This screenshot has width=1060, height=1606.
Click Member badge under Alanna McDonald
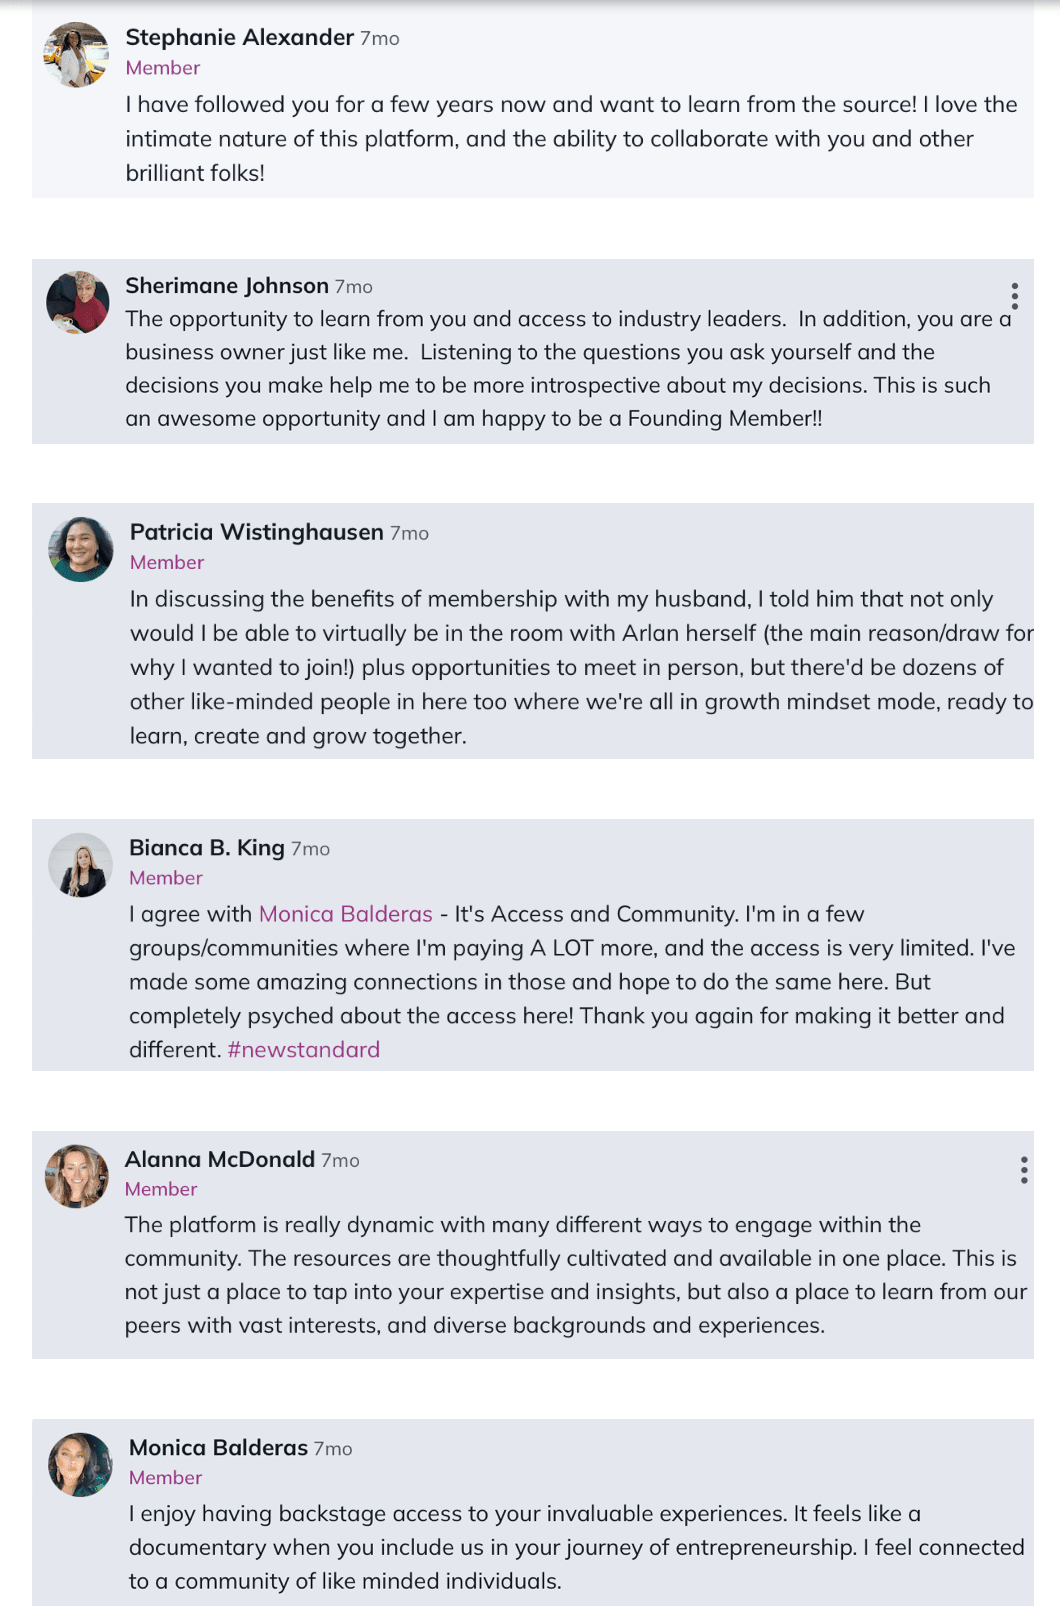point(161,1189)
